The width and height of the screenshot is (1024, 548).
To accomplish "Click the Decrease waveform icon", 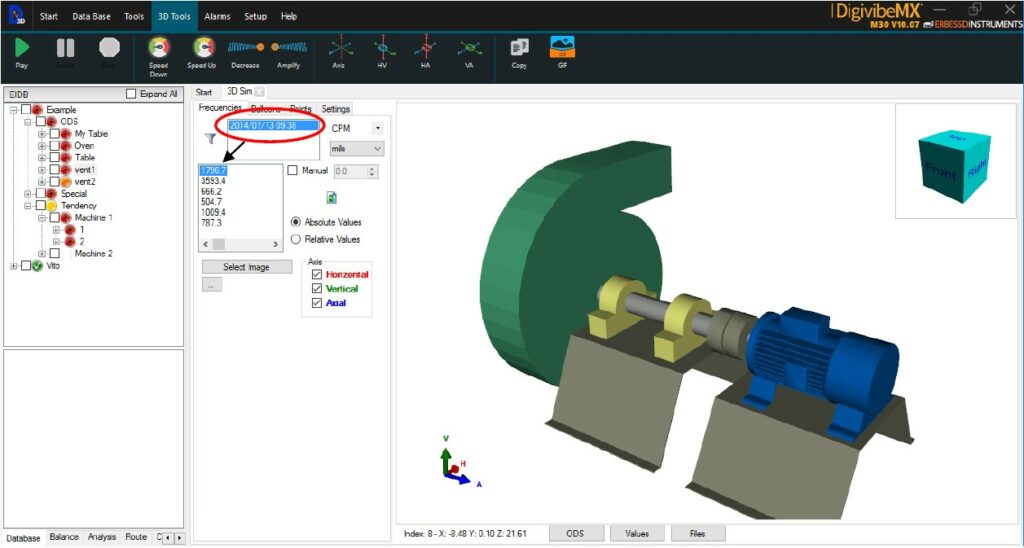I will [246, 47].
